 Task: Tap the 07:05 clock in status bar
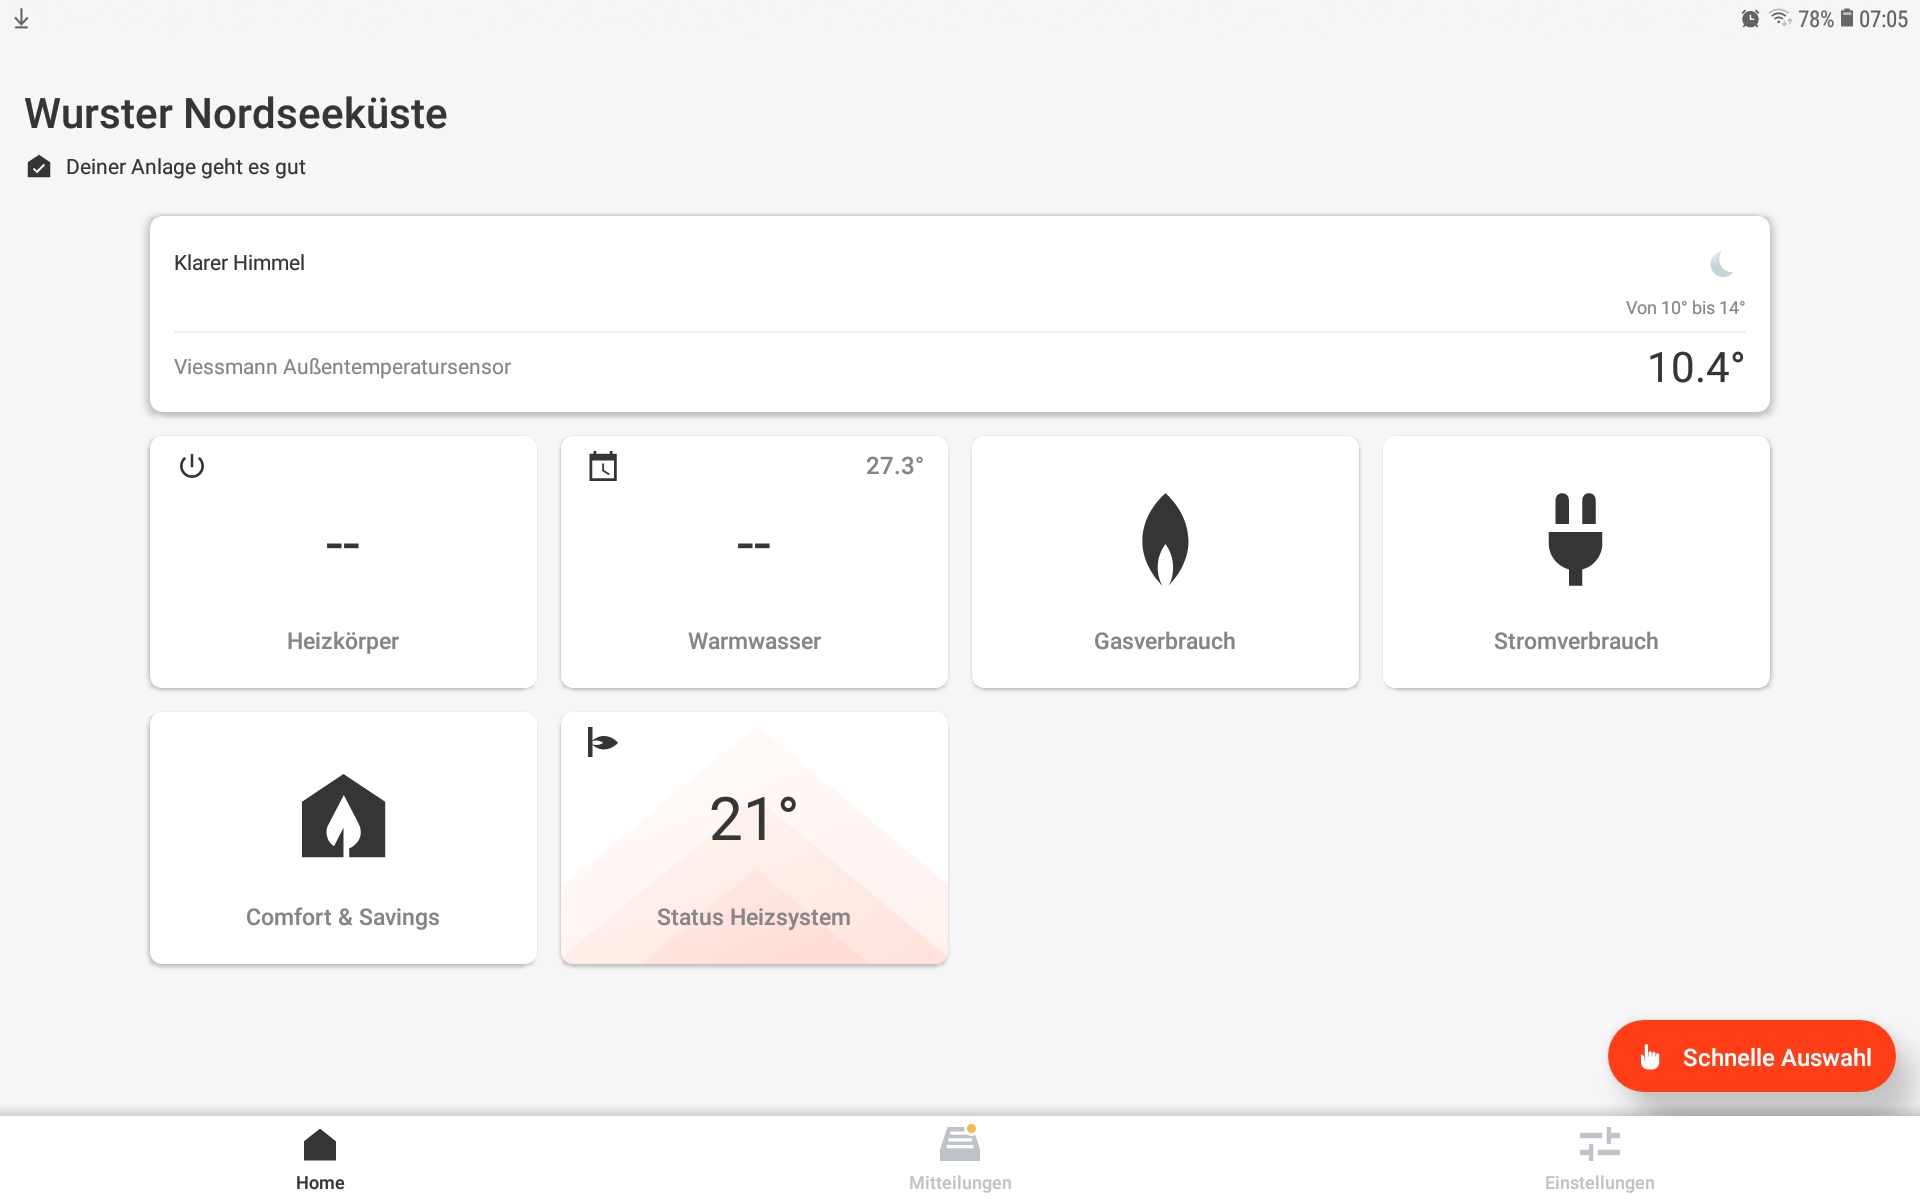click(x=1884, y=19)
